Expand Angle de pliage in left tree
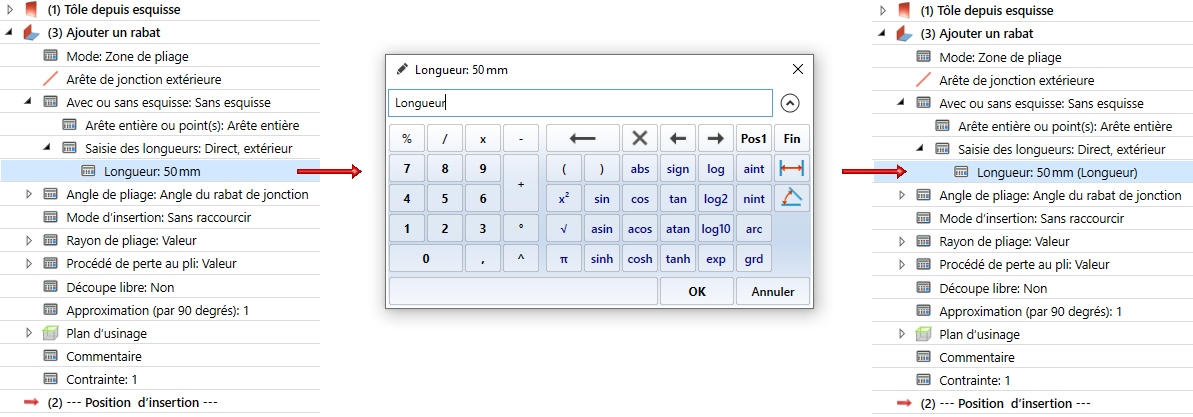 click(x=30, y=194)
